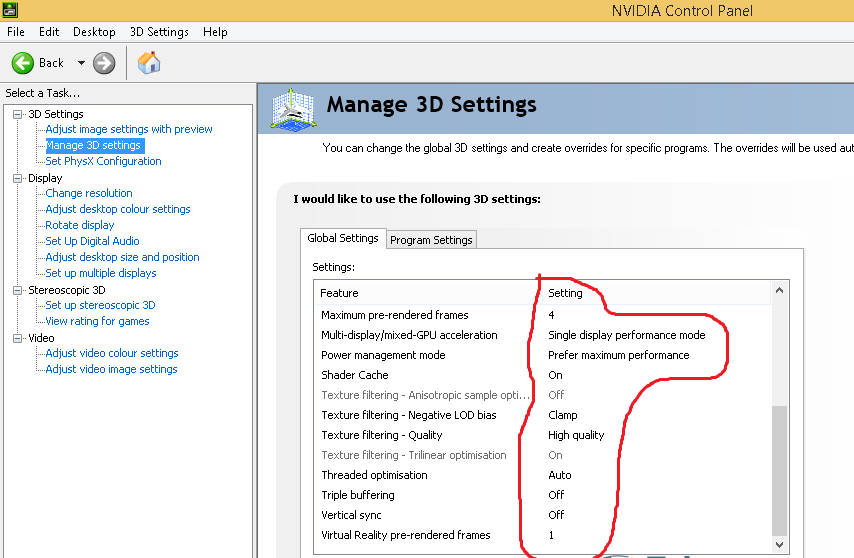Select Texture filtering - Quality row
The width and height of the screenshot is (854, 558).
pos(542,436)
